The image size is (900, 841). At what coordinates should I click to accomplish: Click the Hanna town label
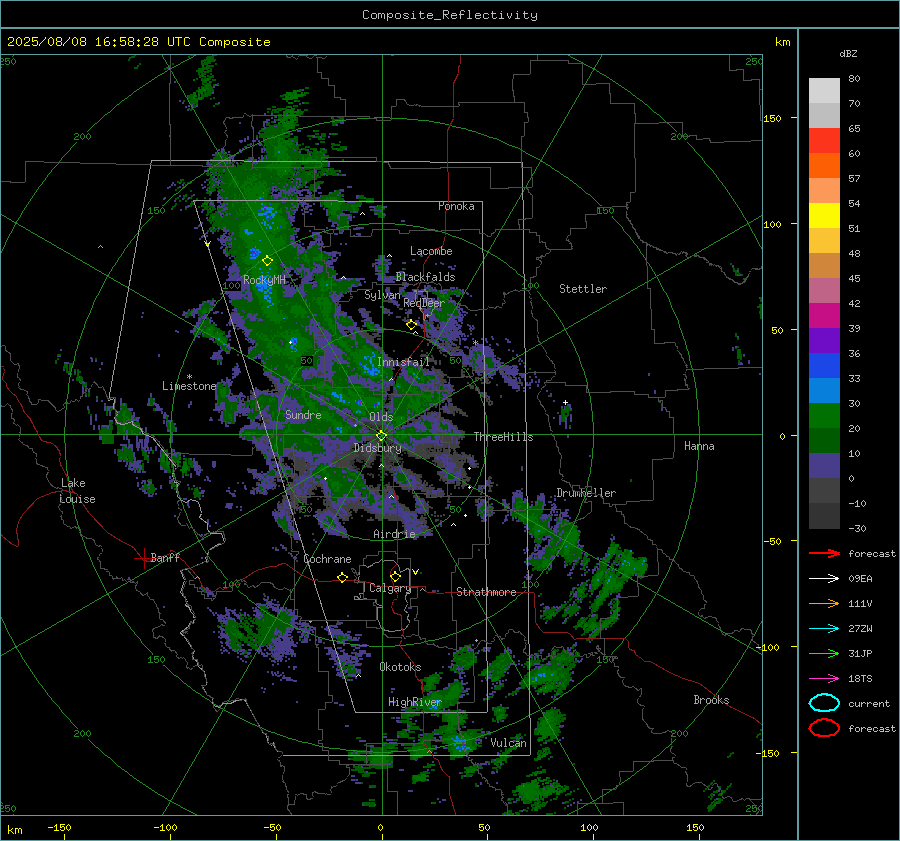coord(699,446)
